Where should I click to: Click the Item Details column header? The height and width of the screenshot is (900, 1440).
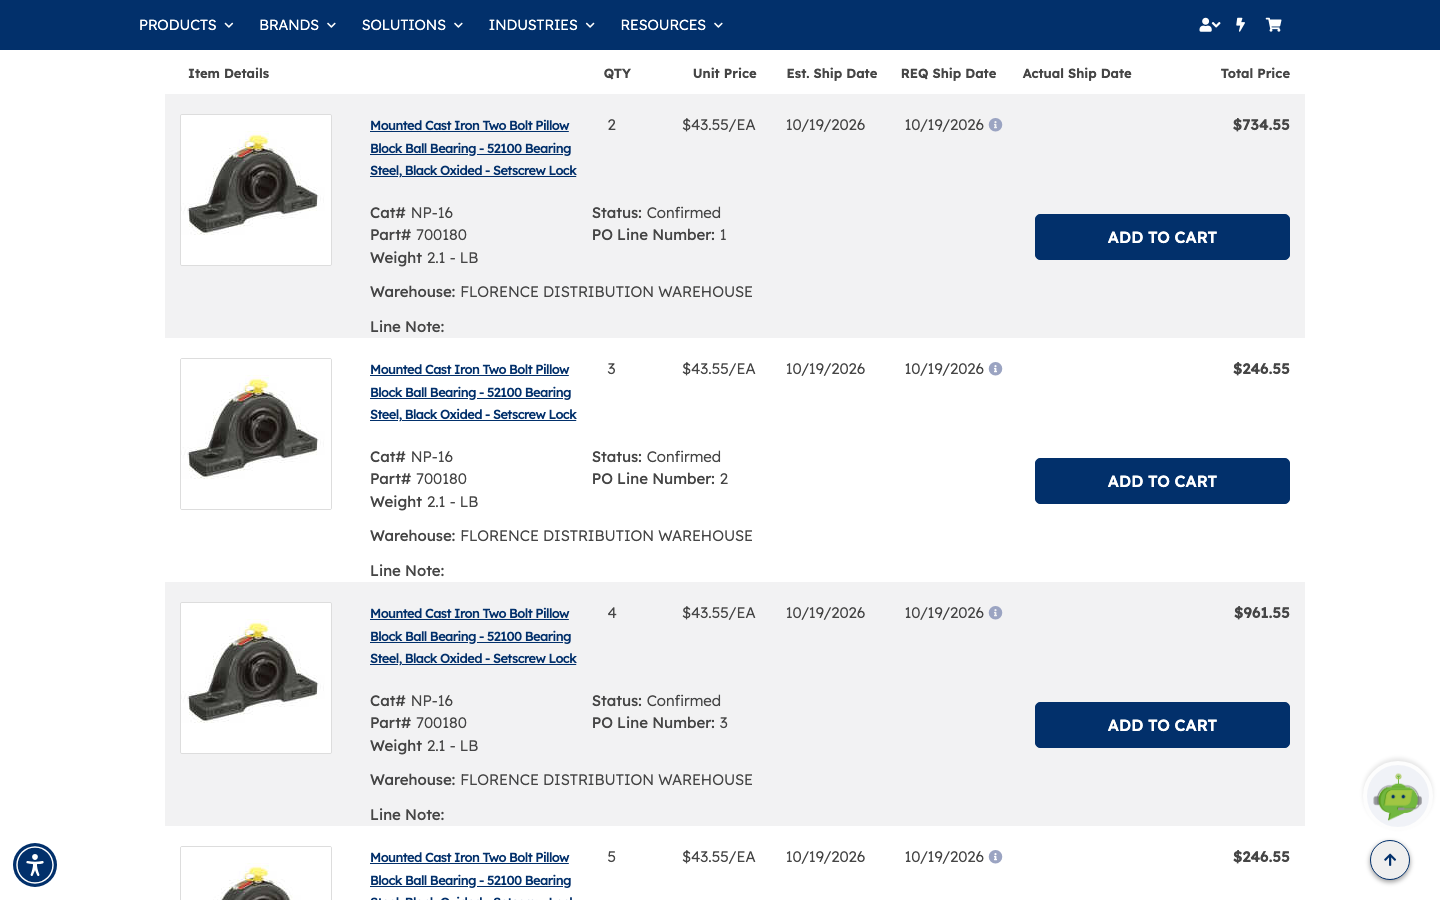[x=228, y=73]
